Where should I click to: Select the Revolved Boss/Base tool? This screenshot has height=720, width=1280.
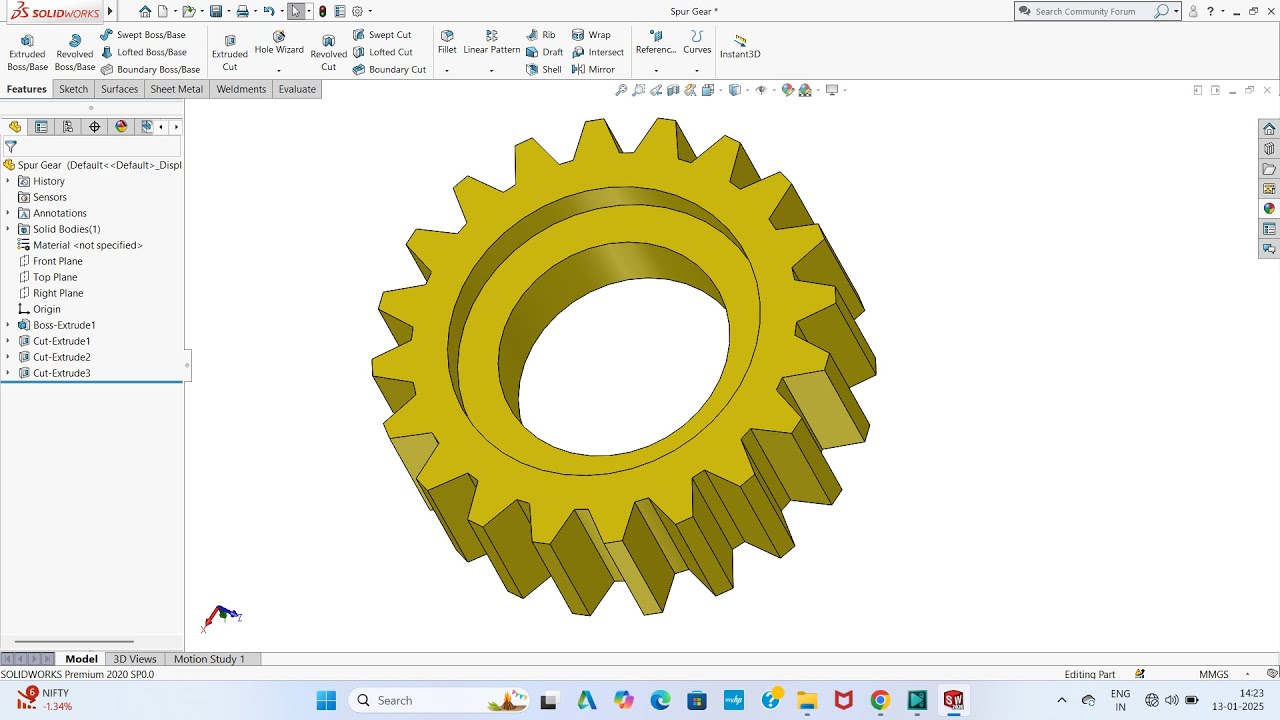(75, 52)
